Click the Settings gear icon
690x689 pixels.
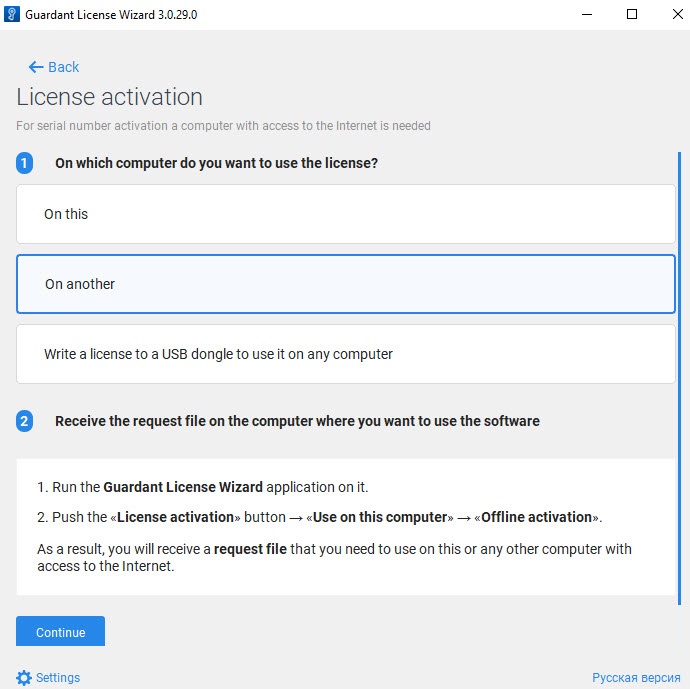point(24,677)
